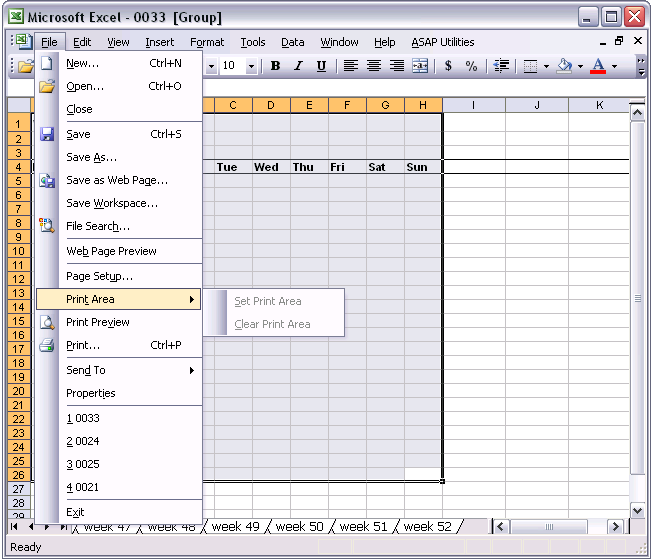Click Merge and Center icon
Image resolution: width=651 pixels, height=559 pixels.
[x=420, y=66]
